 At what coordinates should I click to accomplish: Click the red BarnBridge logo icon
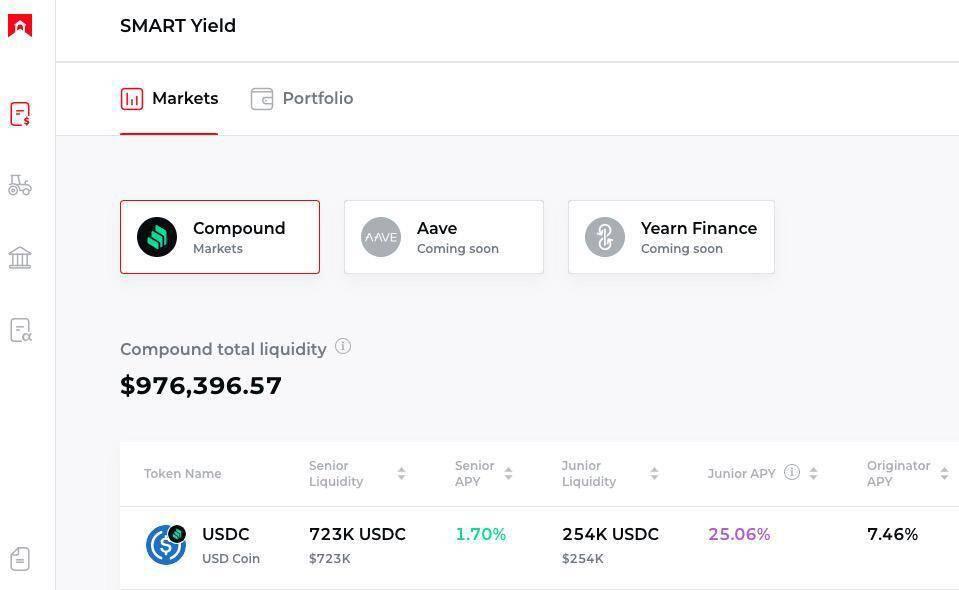click(x=20, y=26)
